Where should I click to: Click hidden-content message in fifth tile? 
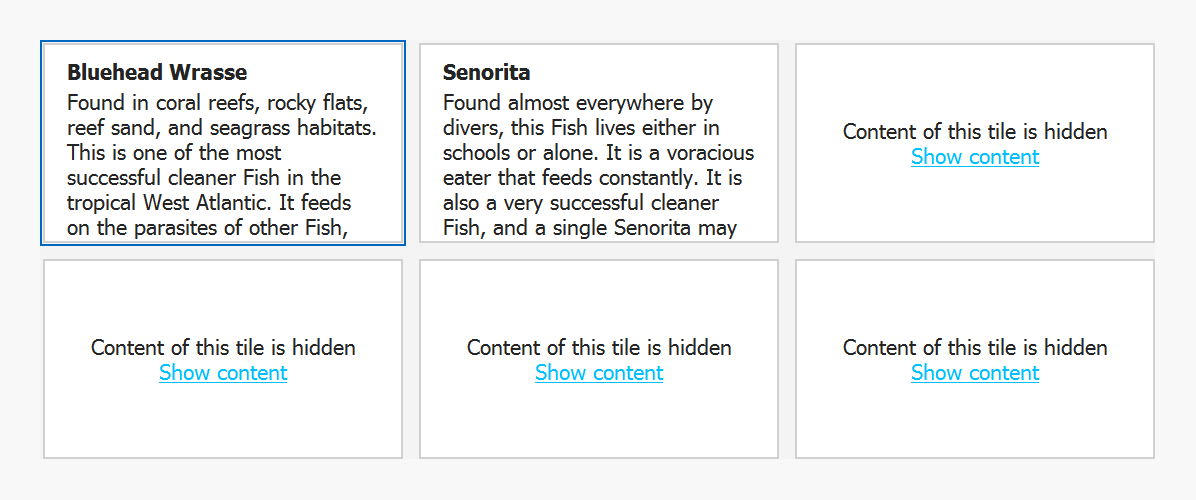pos(599,348)
